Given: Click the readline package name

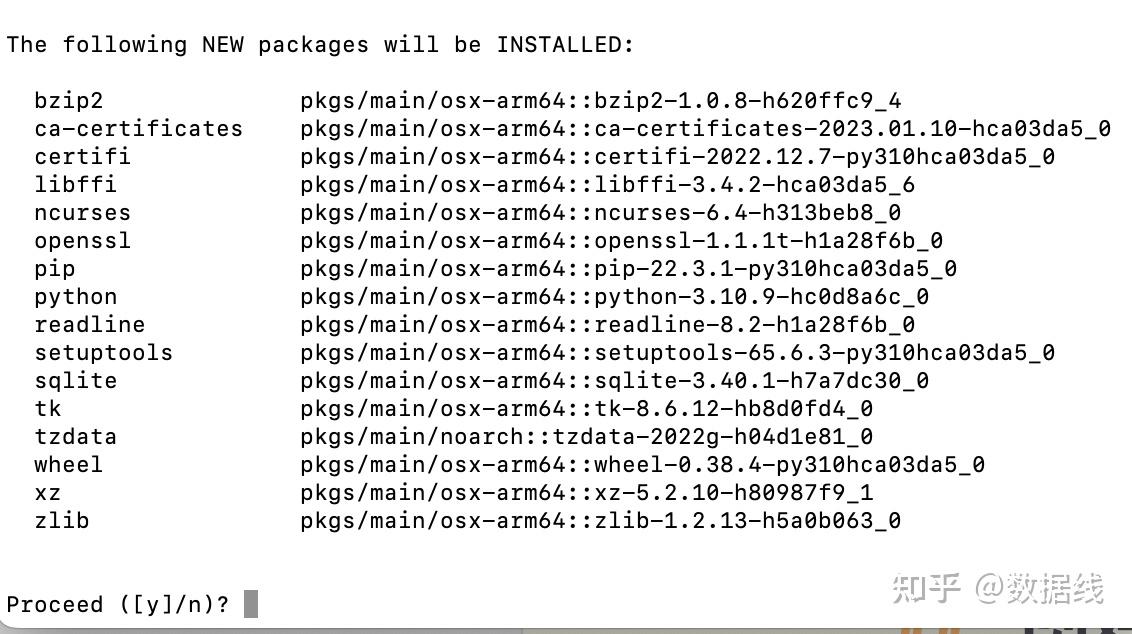Looking at the screenshot, I should click(89, 325).
